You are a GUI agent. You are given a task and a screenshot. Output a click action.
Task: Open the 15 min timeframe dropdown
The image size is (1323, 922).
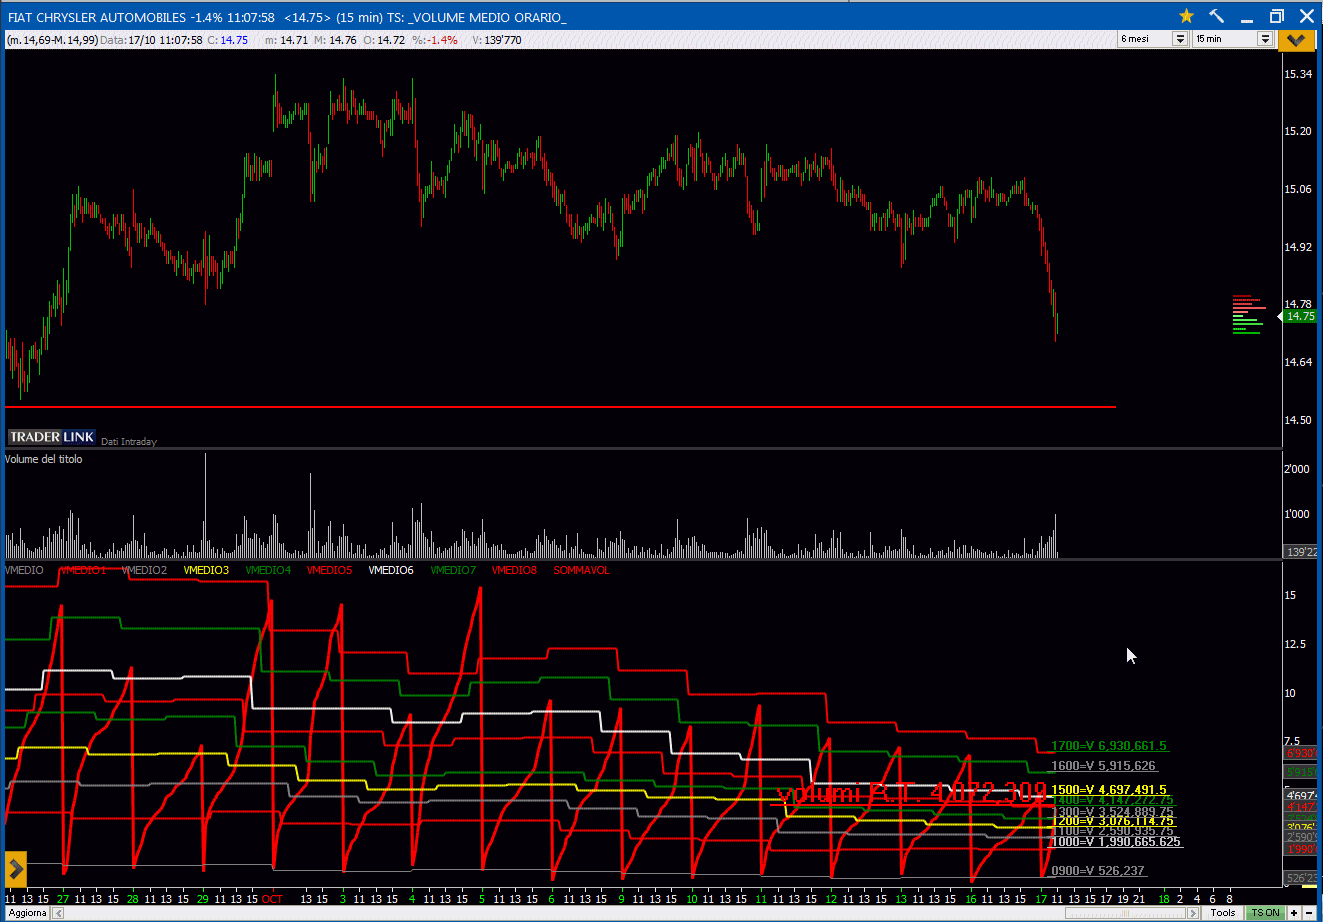coord(1233,39)
